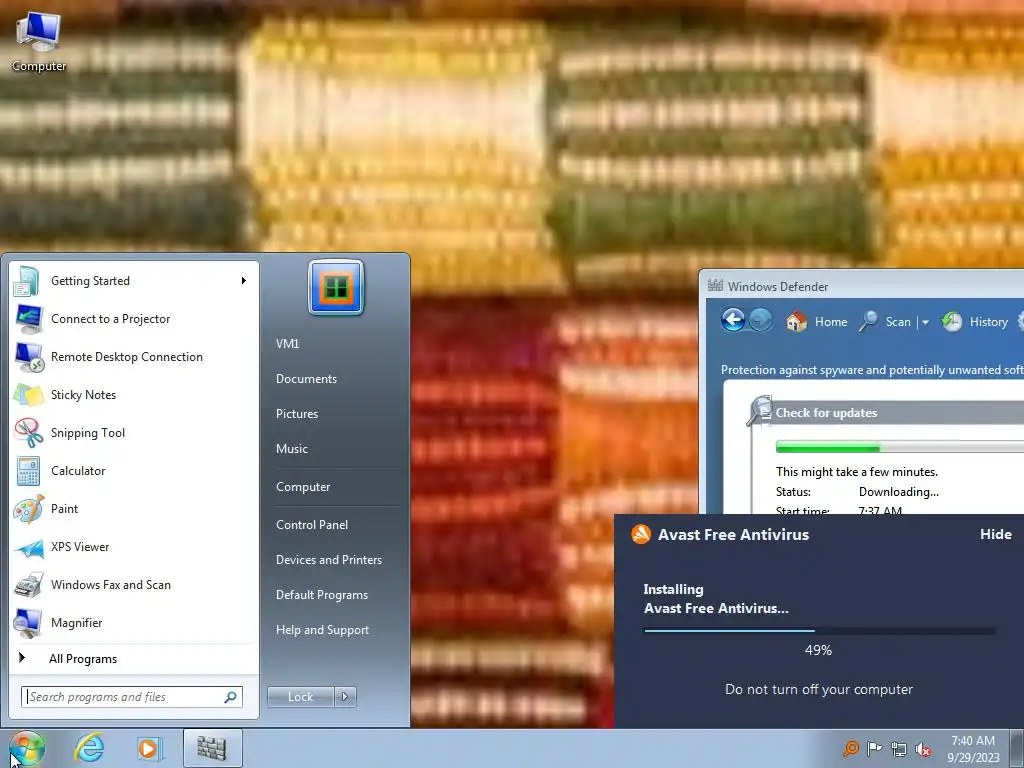This screenshot has height=768, width=1024.
Task: Open Devices and Printers
Action: (x=328, y=560)
